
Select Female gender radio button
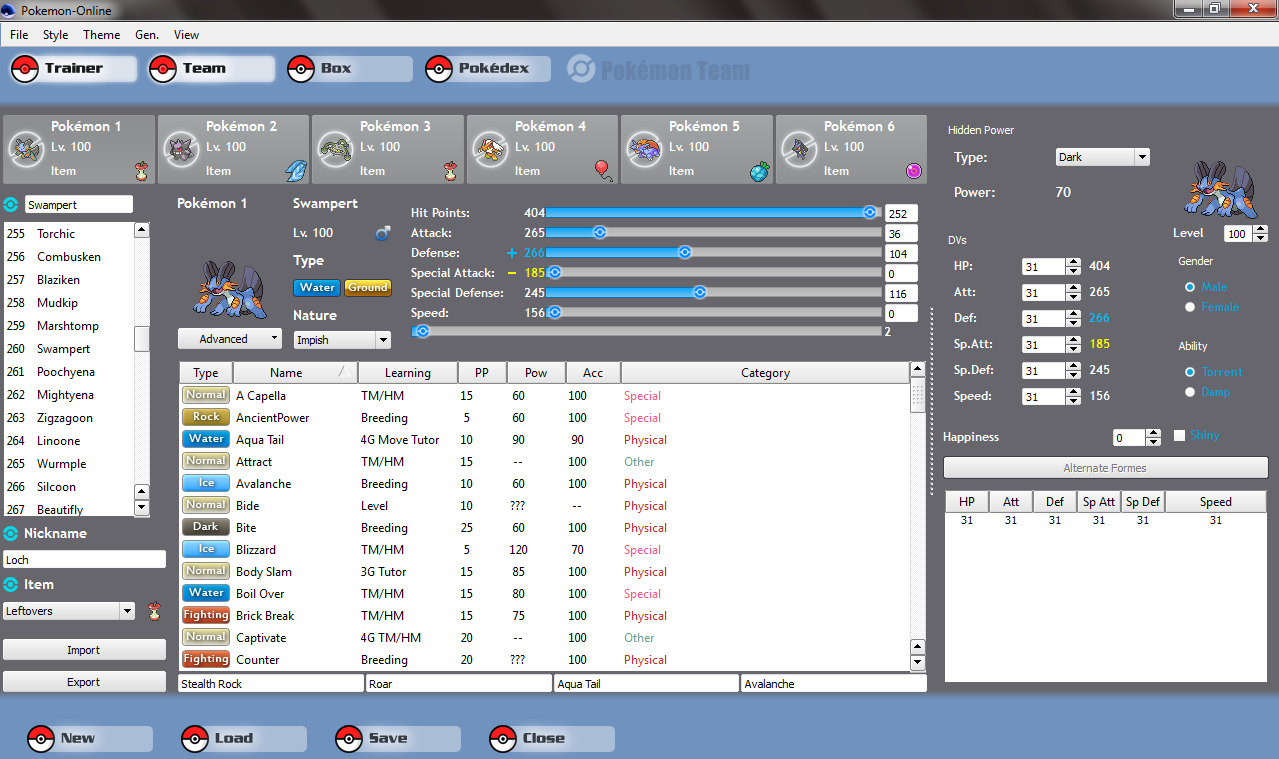click(1189, 307)
